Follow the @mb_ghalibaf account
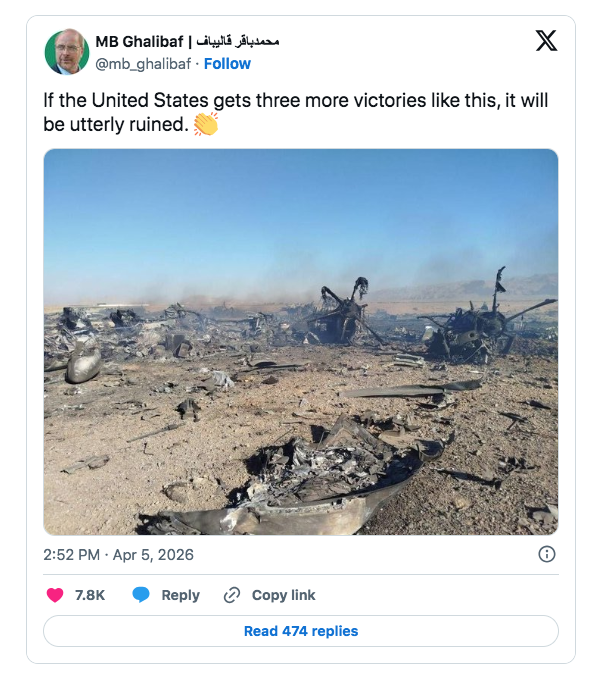Image resolution: width=600 pixels, height=674 pixels. pyautogui.click(x=227, y=63)
